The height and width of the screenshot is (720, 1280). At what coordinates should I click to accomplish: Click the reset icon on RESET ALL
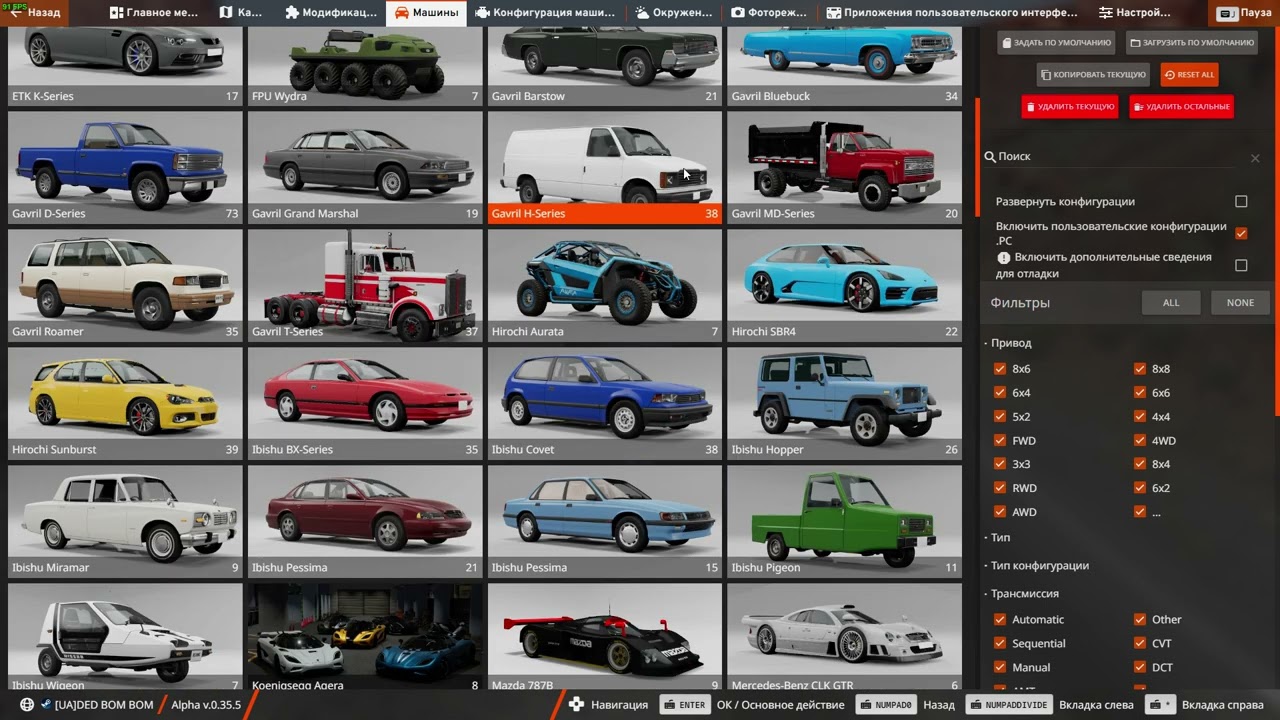click(1170, 75)
